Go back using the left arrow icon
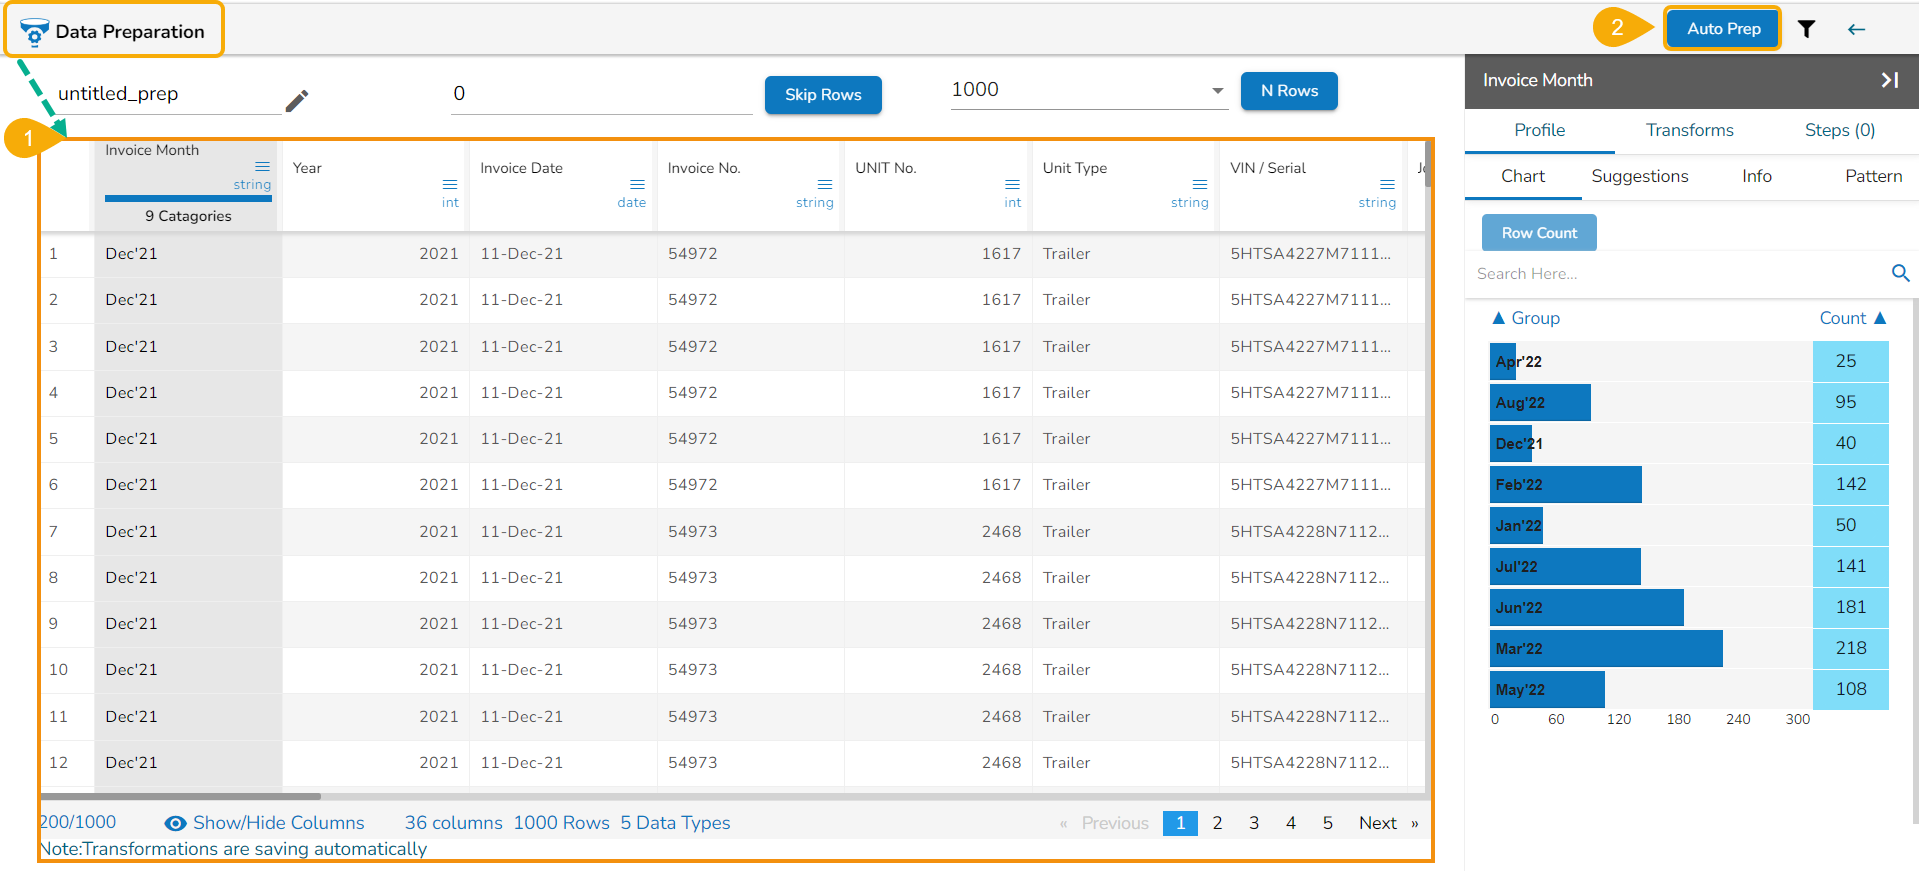Image resolution: width=1919 pixels, height=874 pixels. (1856, 29)
